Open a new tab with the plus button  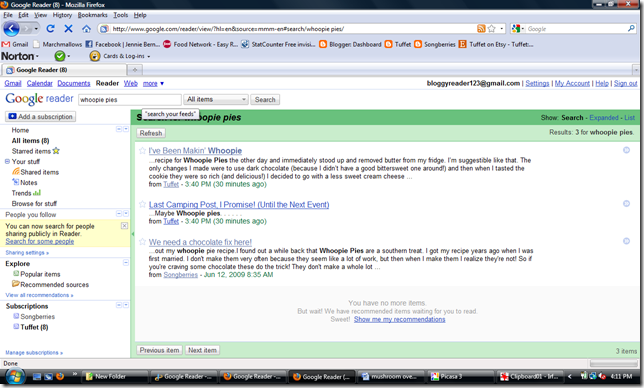pyautogui.click(x=135, y=70)
